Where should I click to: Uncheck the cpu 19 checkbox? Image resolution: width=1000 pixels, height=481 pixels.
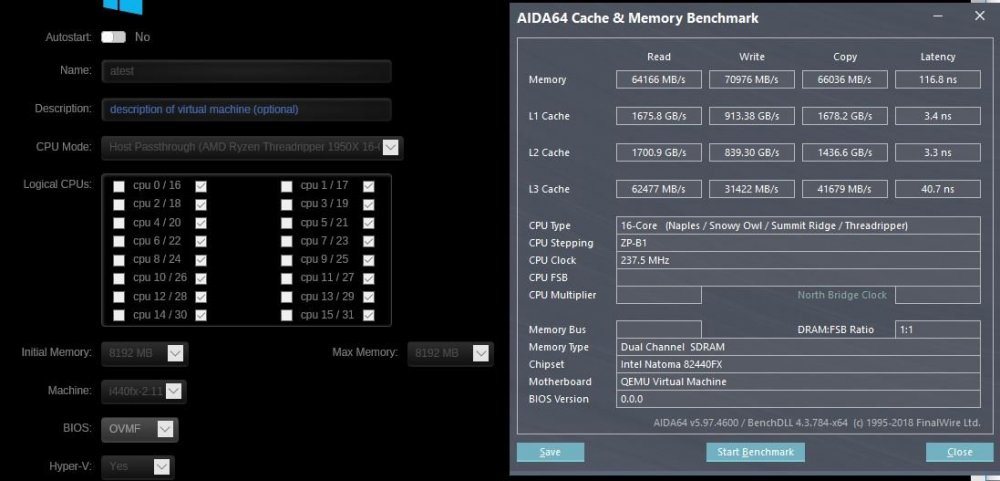point(369,205)
